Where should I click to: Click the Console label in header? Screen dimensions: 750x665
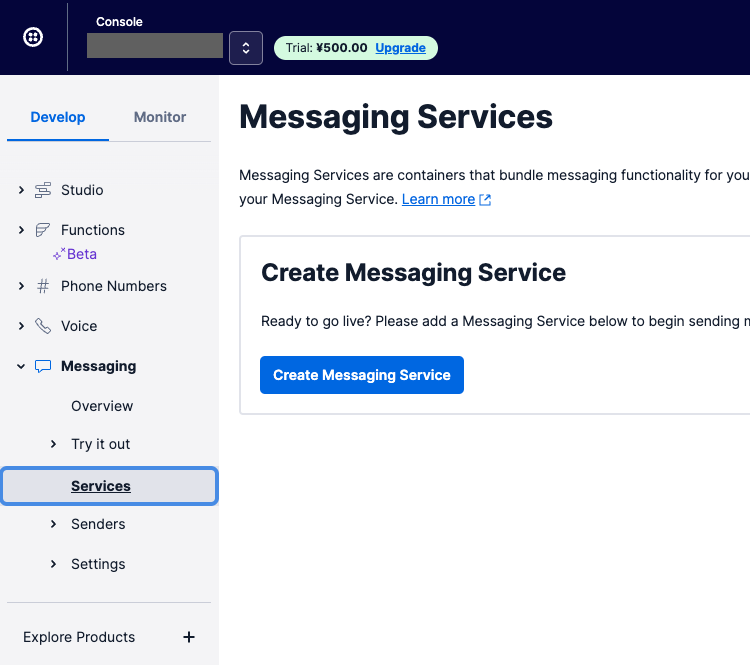(119, 22)
